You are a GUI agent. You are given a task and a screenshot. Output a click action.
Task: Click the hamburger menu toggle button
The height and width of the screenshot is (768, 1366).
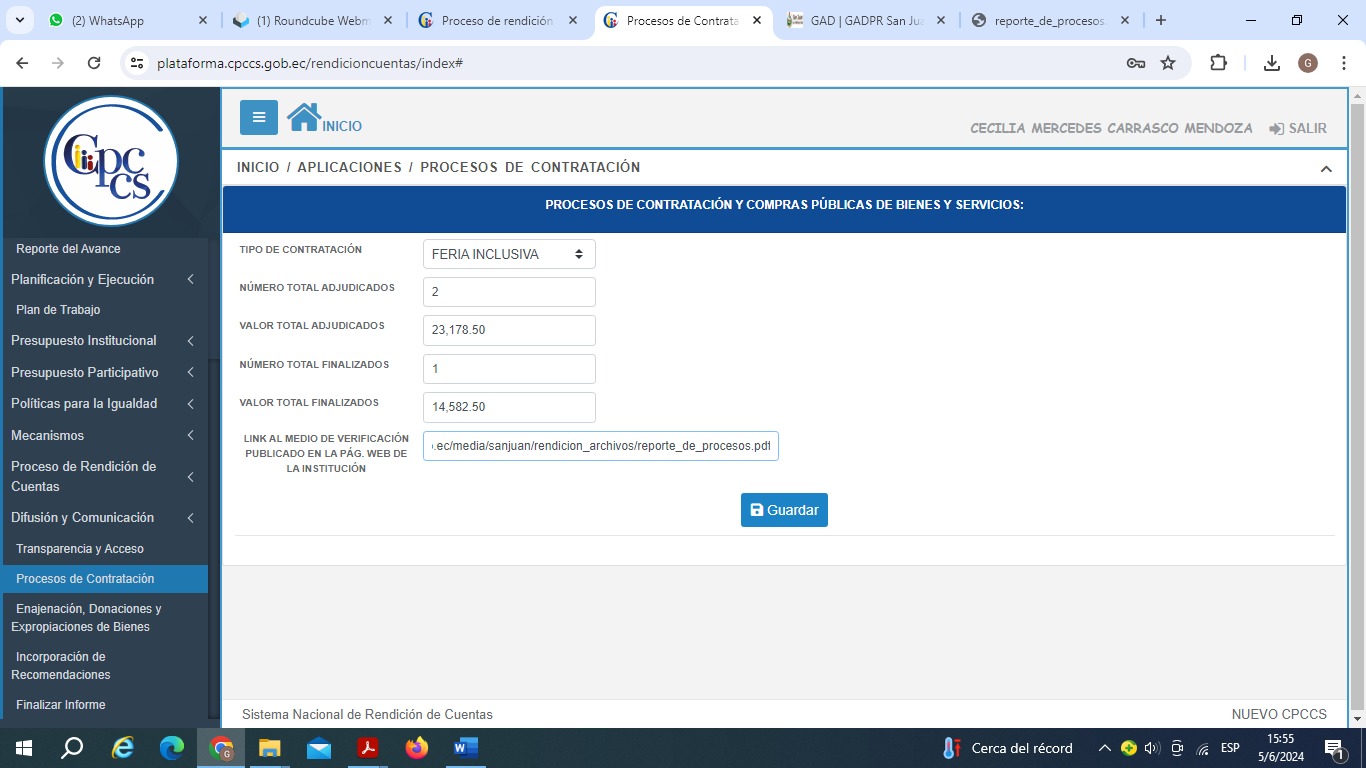coord(258,117)
